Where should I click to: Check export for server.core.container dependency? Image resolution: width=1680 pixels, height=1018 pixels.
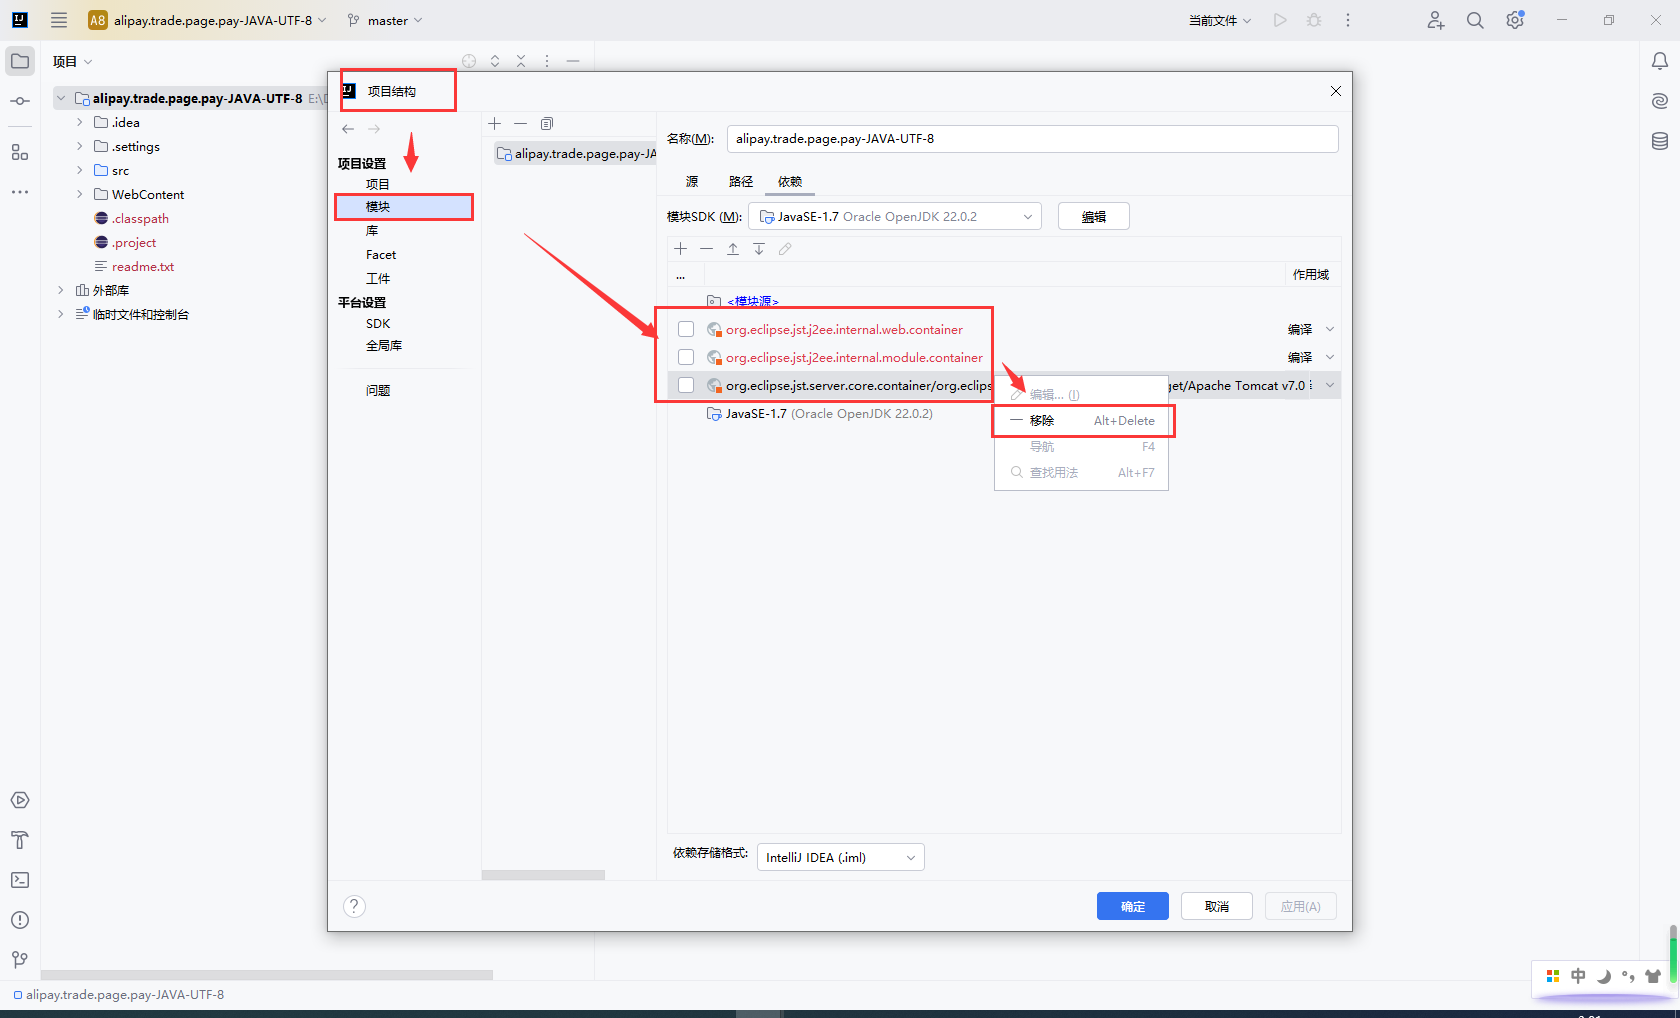[686, 385]
